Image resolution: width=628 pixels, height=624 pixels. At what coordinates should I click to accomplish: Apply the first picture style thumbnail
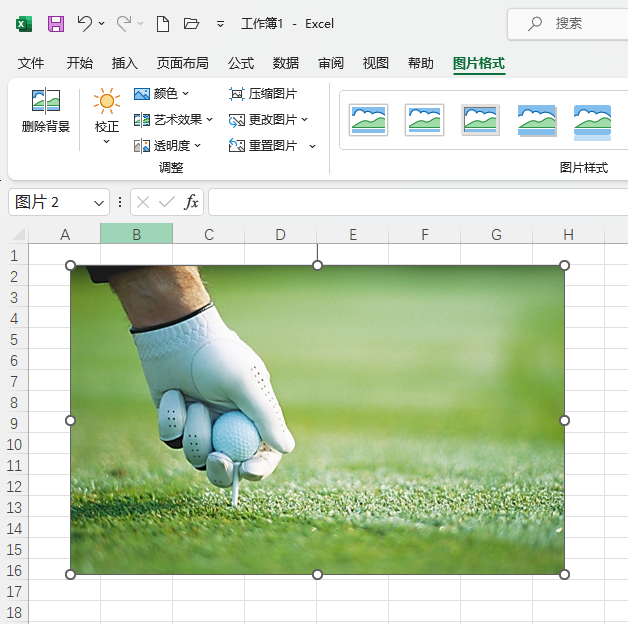[368, 120]
